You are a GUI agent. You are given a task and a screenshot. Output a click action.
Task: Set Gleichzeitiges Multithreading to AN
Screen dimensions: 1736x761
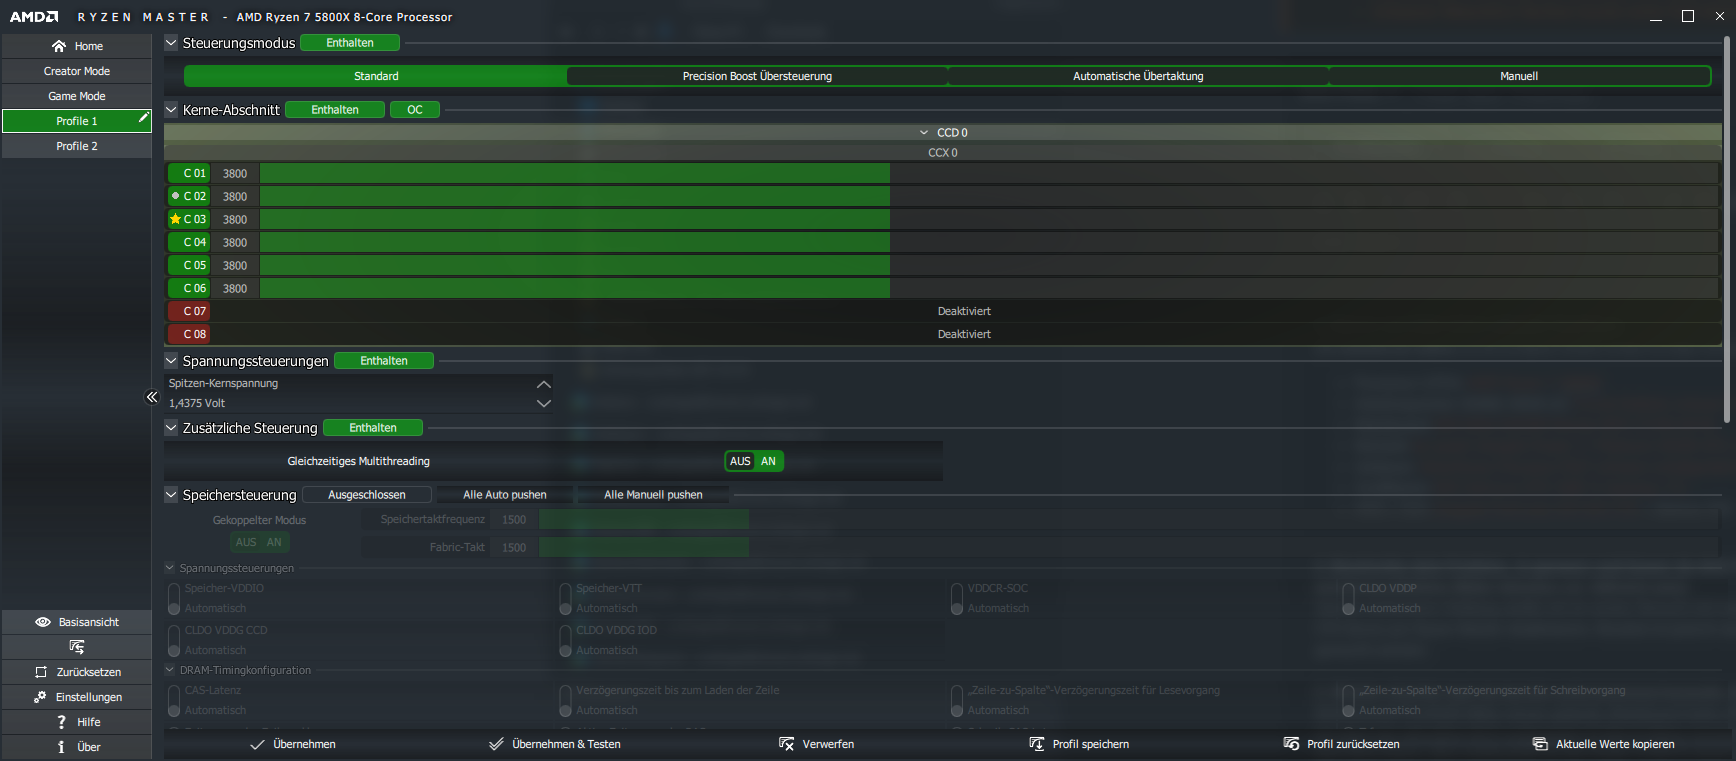click(768, 461)
